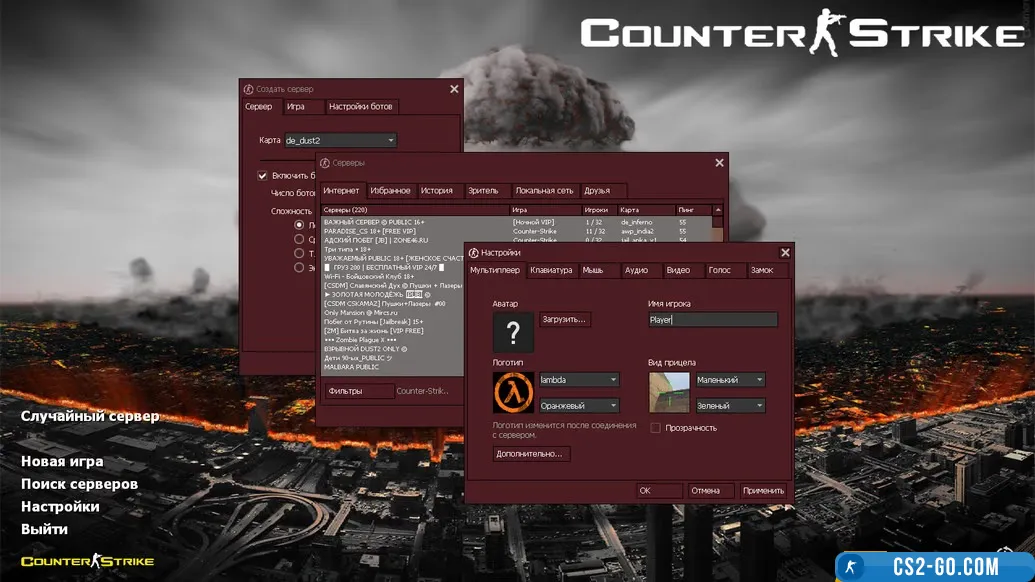
Task: Click the Имя игрока text field
Action: [713, 320]
